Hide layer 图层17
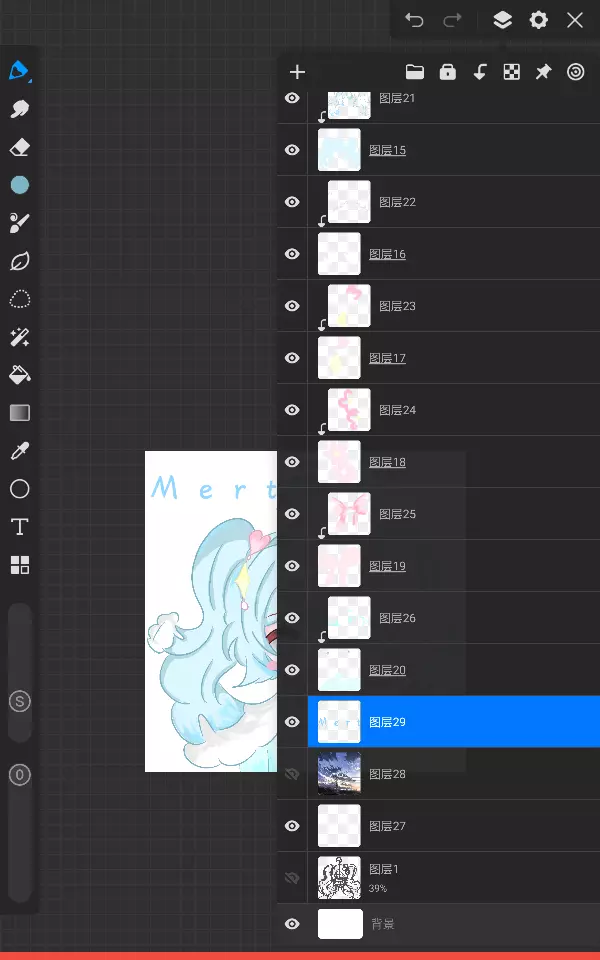The width and height of the screenshot is (600, 960). pos(292,358)
